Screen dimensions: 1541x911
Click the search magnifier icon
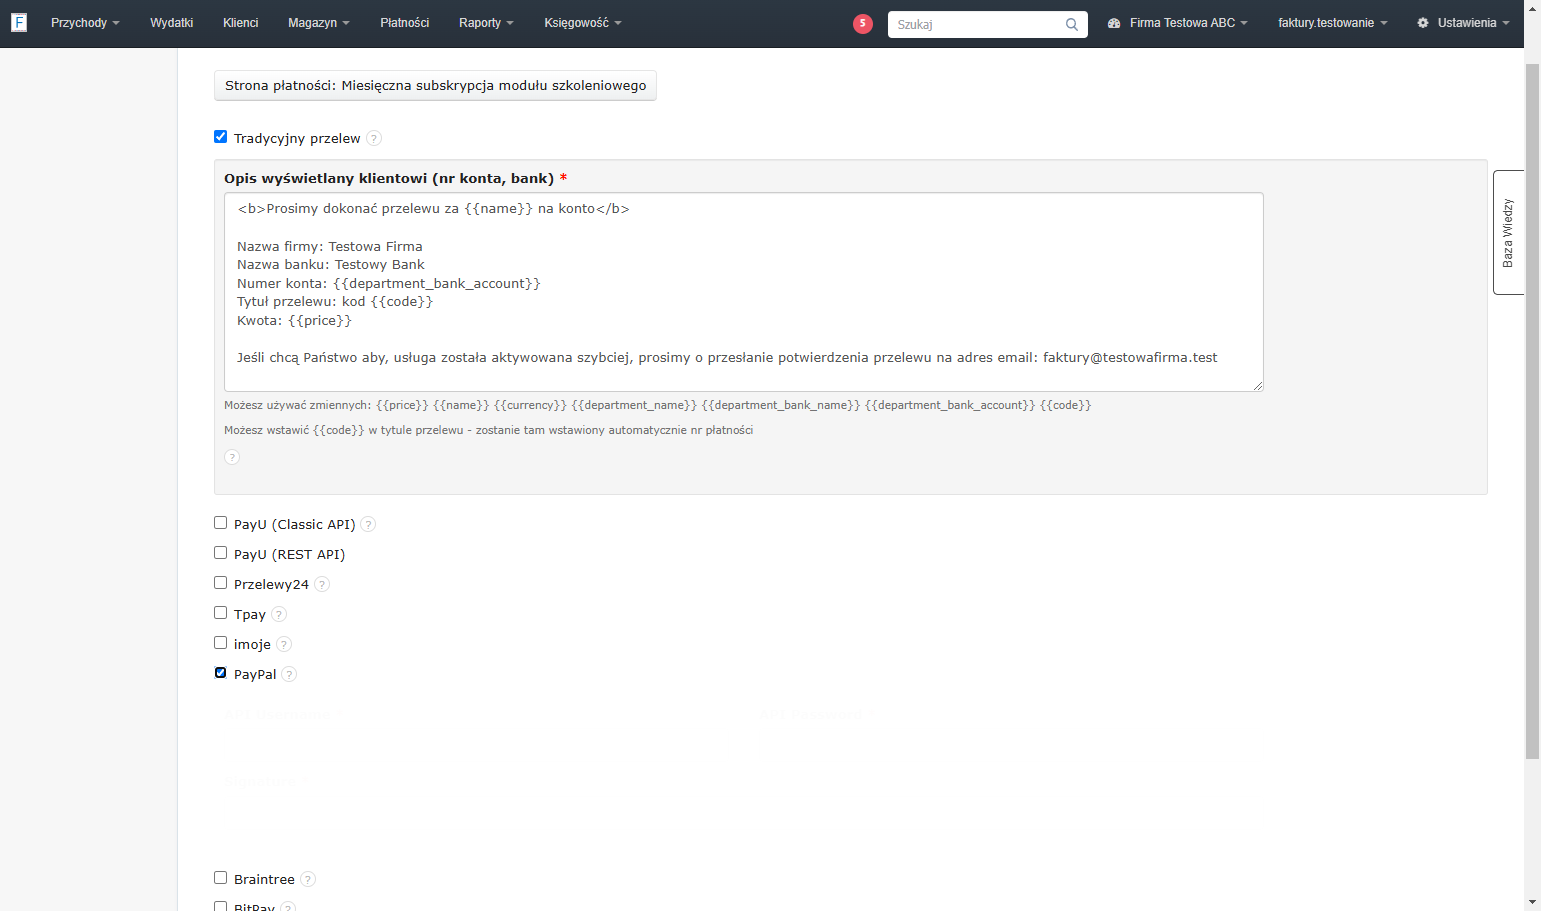coord(1072,24)
